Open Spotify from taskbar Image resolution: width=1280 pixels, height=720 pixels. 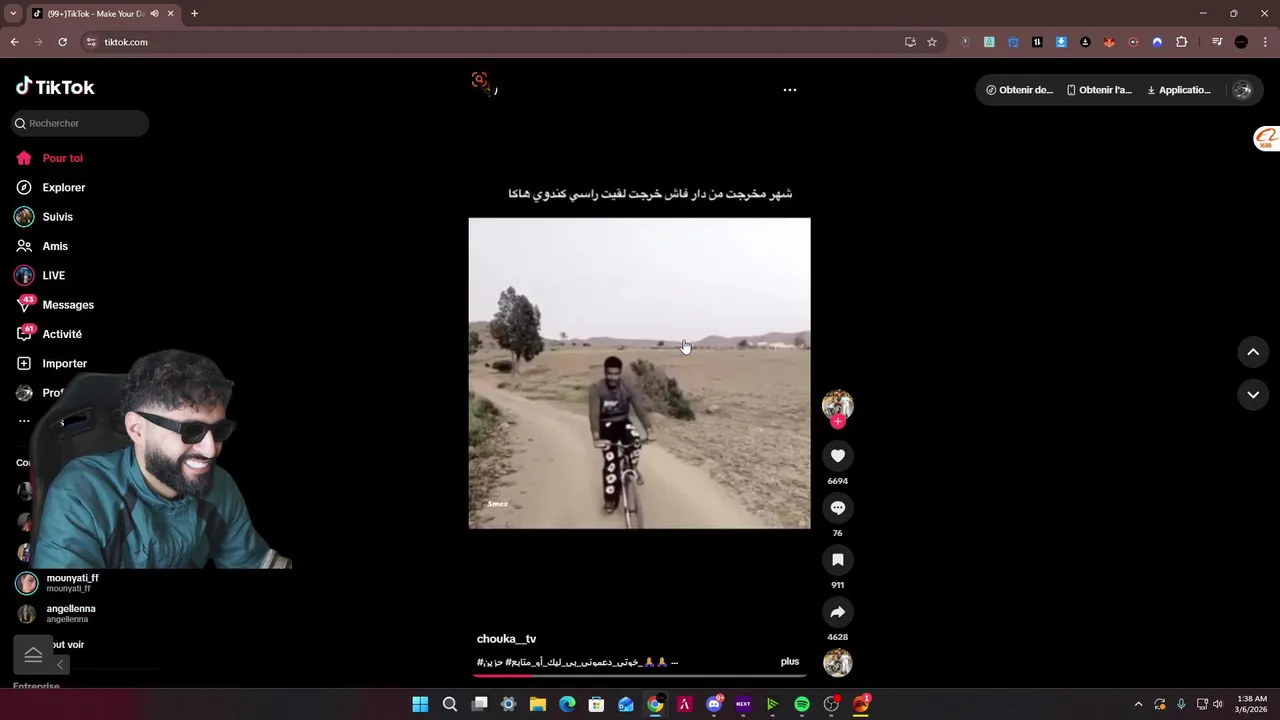pyautogui.click(x=802, y=705)
